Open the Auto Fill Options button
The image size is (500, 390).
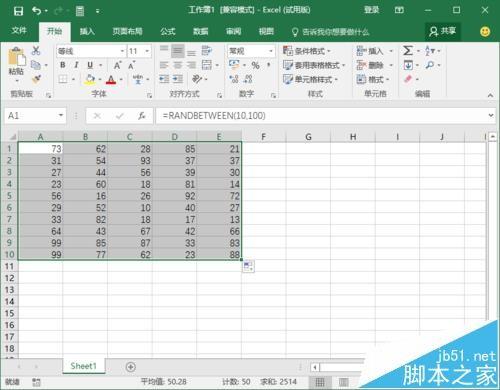pos(248,266)
